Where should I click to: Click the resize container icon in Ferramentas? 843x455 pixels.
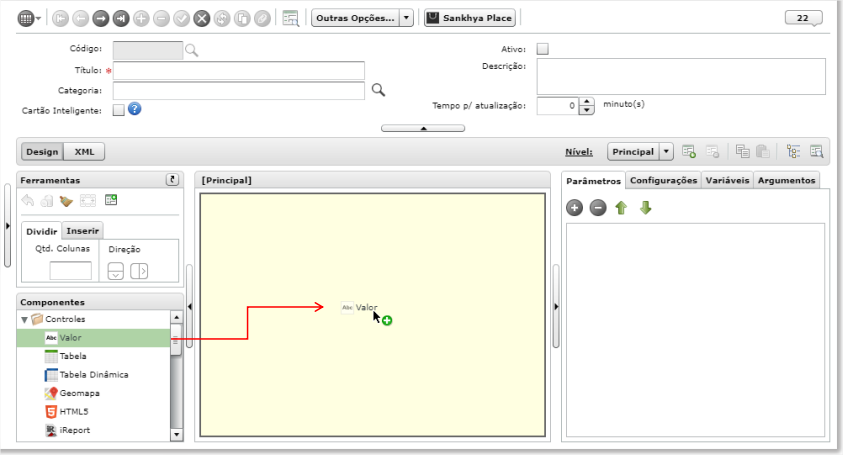point(88,201)
